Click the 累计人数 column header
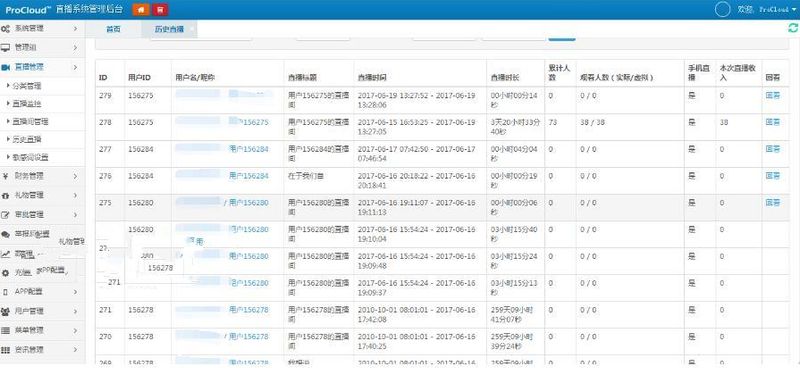Viewport: 800px width, 383px height. tap(559, 72)
